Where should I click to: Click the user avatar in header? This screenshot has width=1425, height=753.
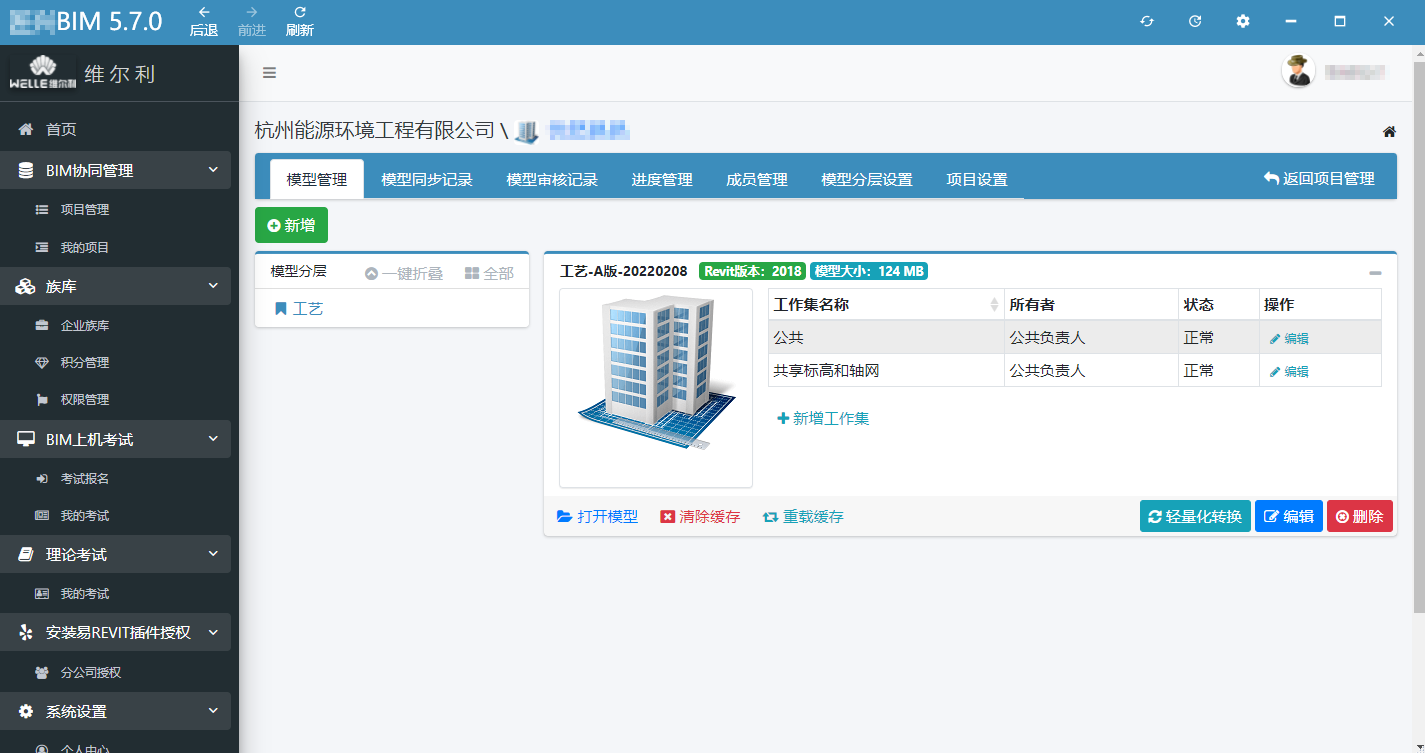pyautogui.click(x=1298, y=71)
